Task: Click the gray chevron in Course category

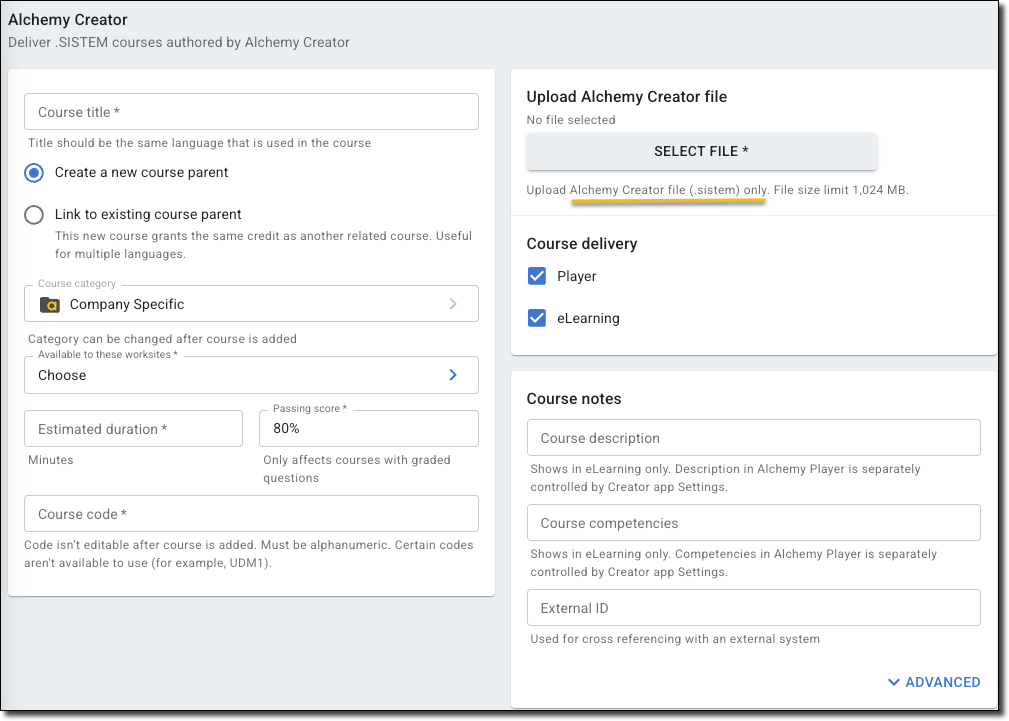Action: click(453, 304)
